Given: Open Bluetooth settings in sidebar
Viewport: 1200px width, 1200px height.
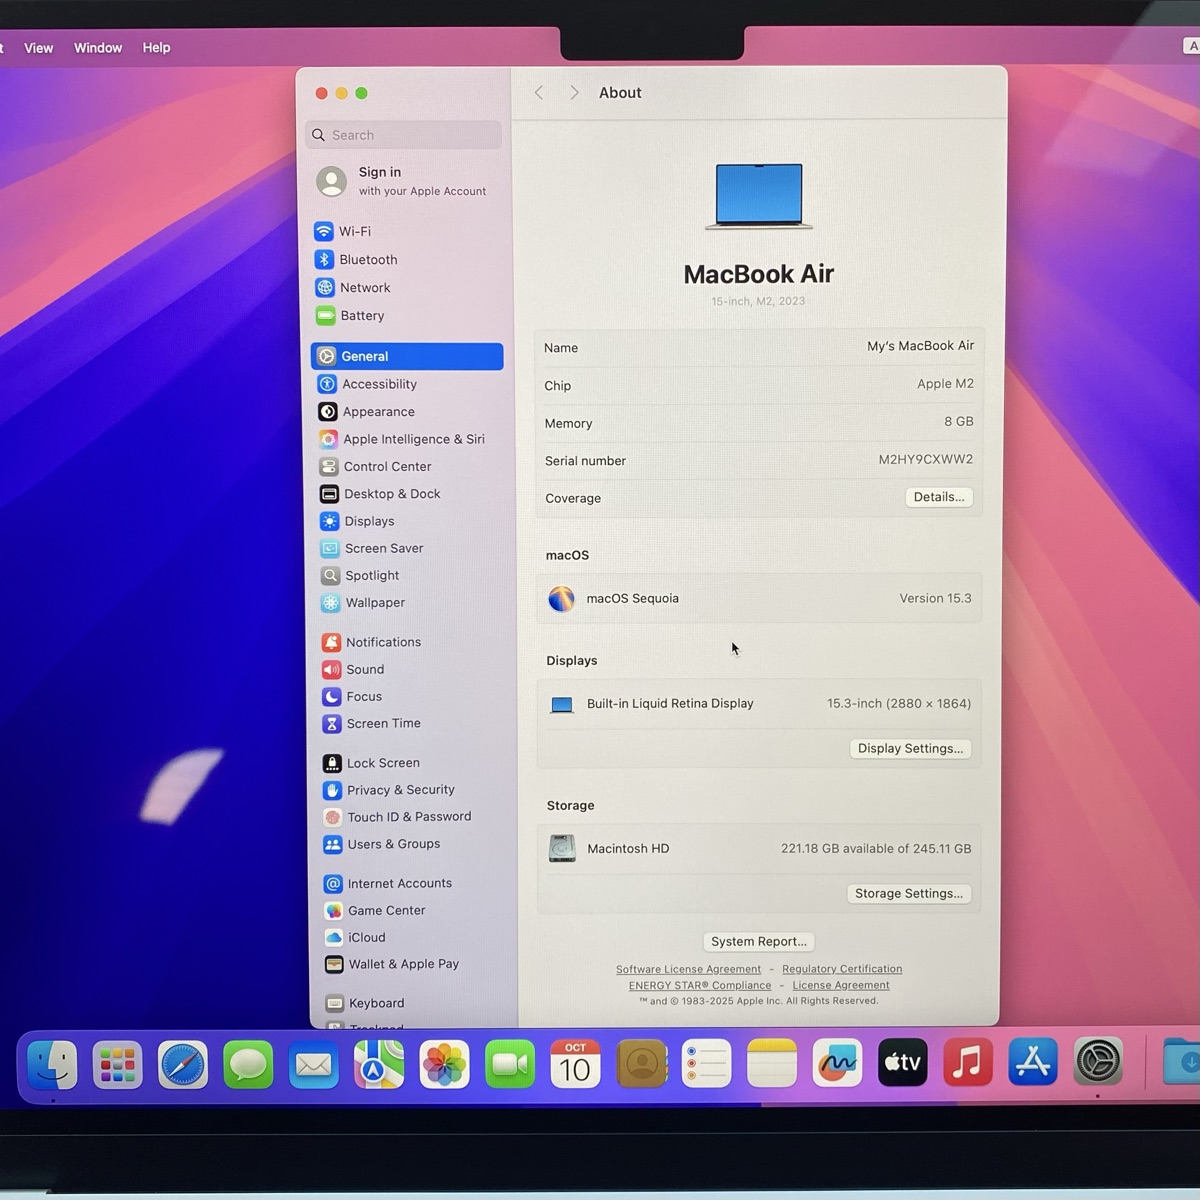Looking at the screenshot, I should point(357,259).
